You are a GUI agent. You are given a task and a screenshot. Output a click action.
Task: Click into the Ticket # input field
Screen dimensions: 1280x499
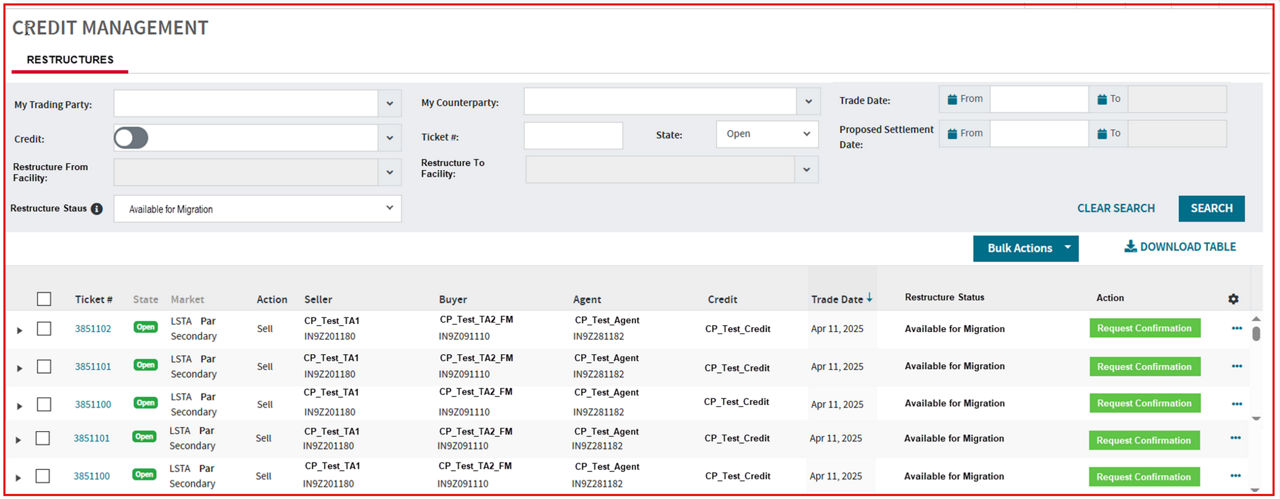coord(573,135)
